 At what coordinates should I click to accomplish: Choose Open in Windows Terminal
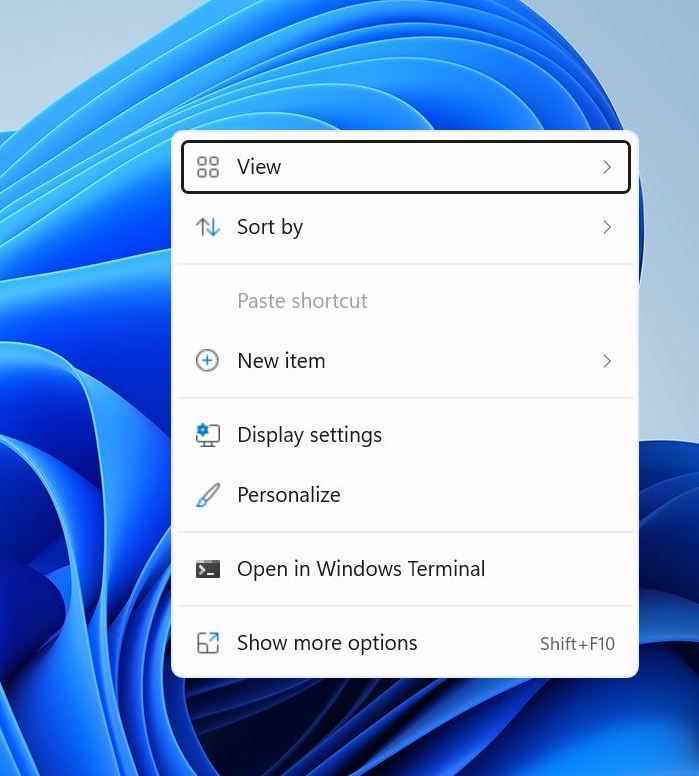point(405,569)
